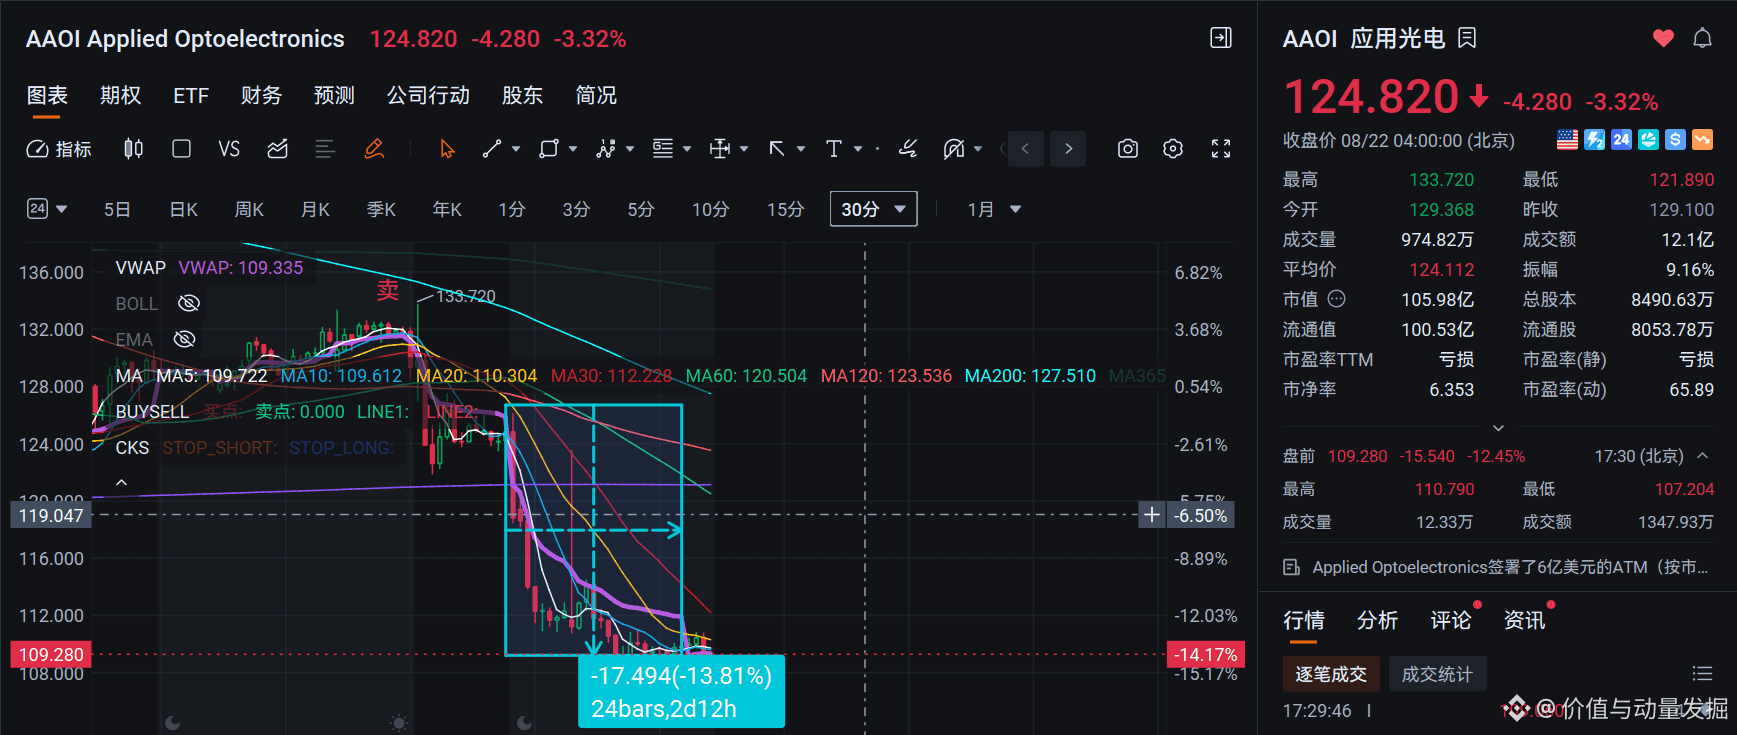
Task: Switch to the 评论 tab
Action: coord(1450,620)
